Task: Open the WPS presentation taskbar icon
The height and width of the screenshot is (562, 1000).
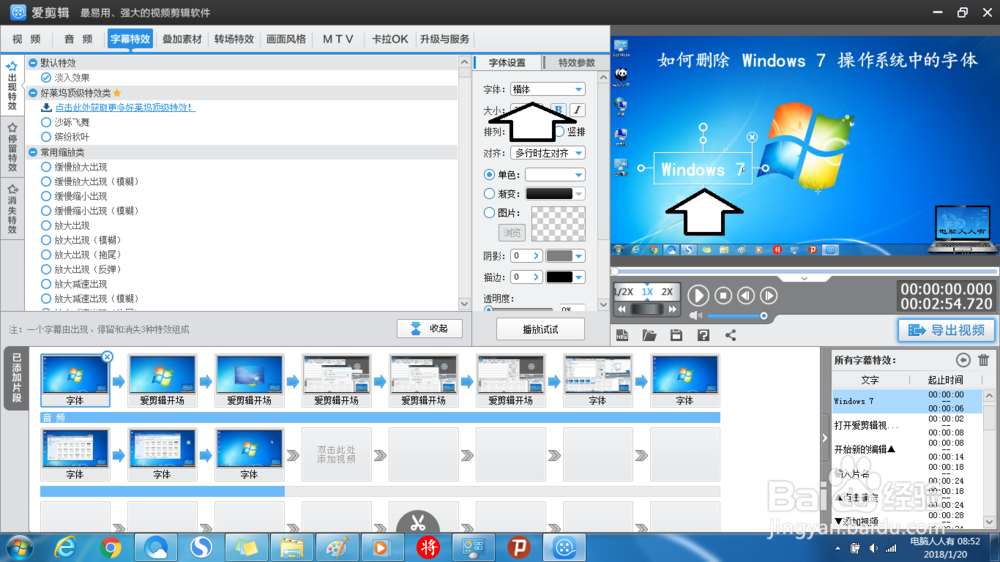Action: tap(518, 547)
